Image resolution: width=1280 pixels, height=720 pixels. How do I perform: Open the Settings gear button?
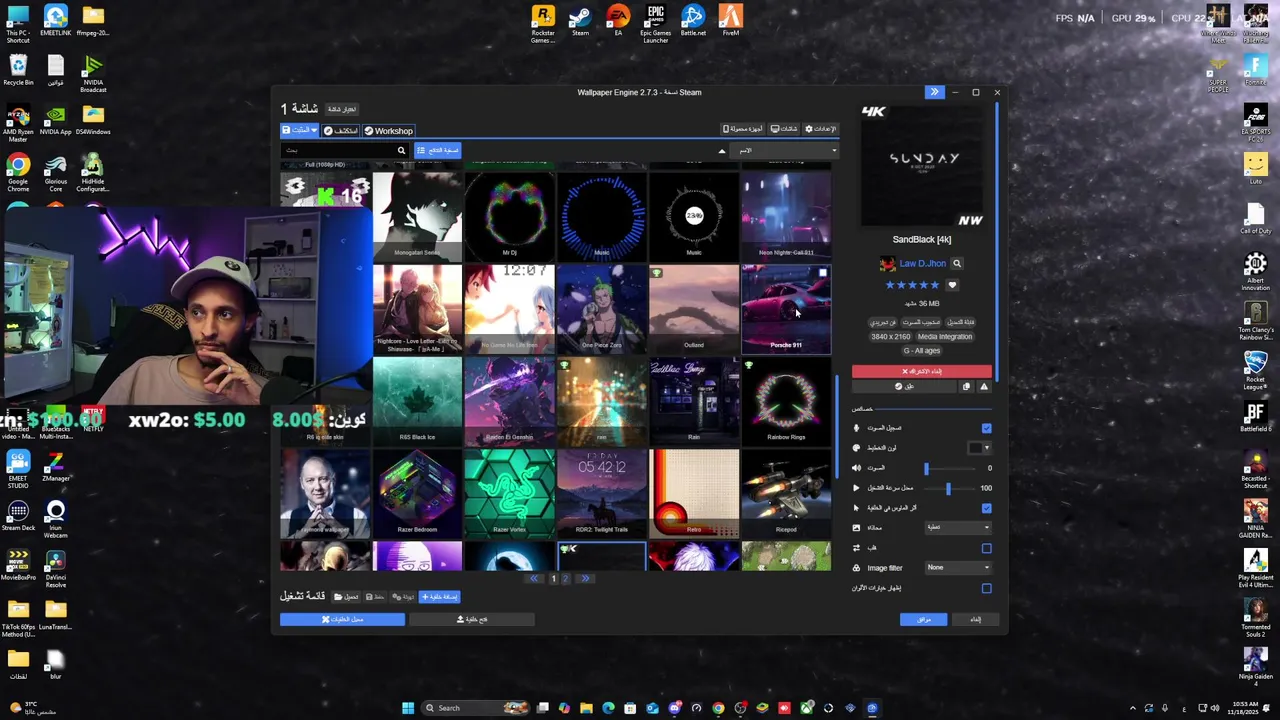tap(820, 129)
